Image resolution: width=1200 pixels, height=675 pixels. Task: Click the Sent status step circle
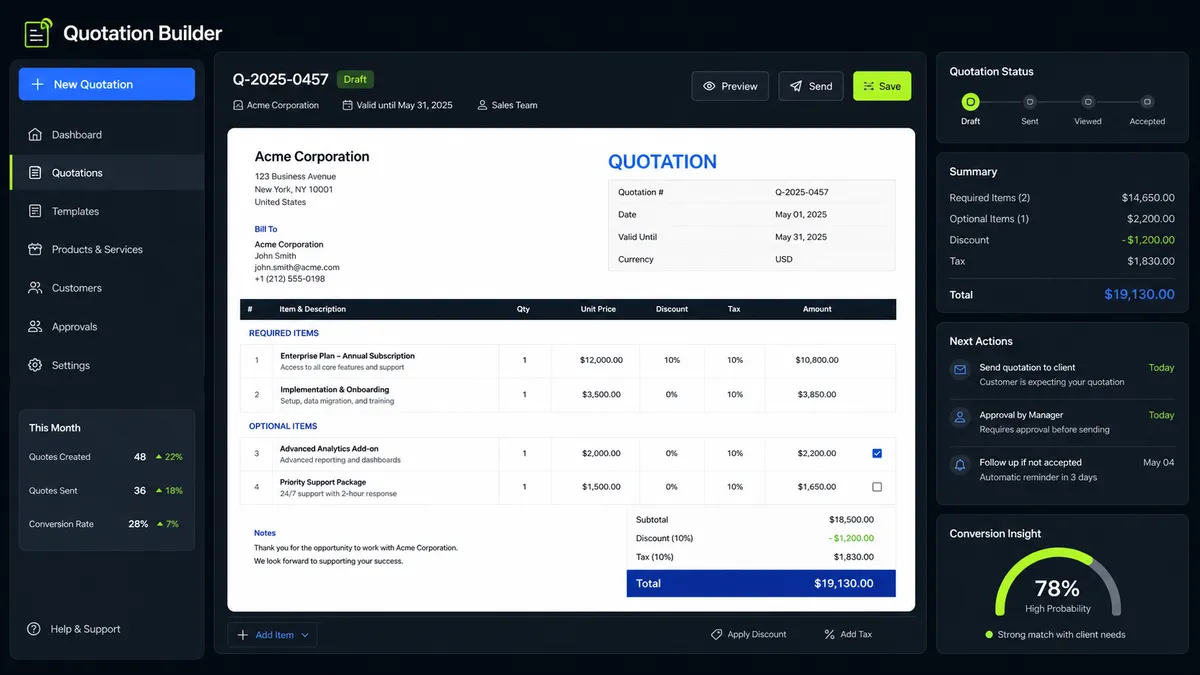tap(1029, 101)
